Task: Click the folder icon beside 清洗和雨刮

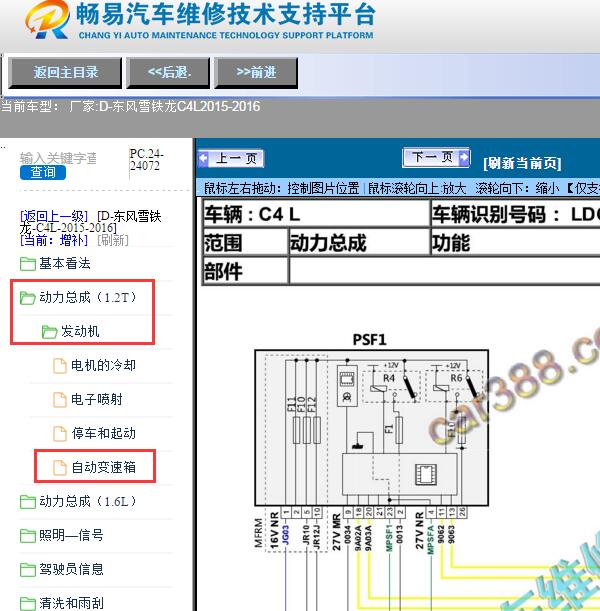Action: pos(28,604)
